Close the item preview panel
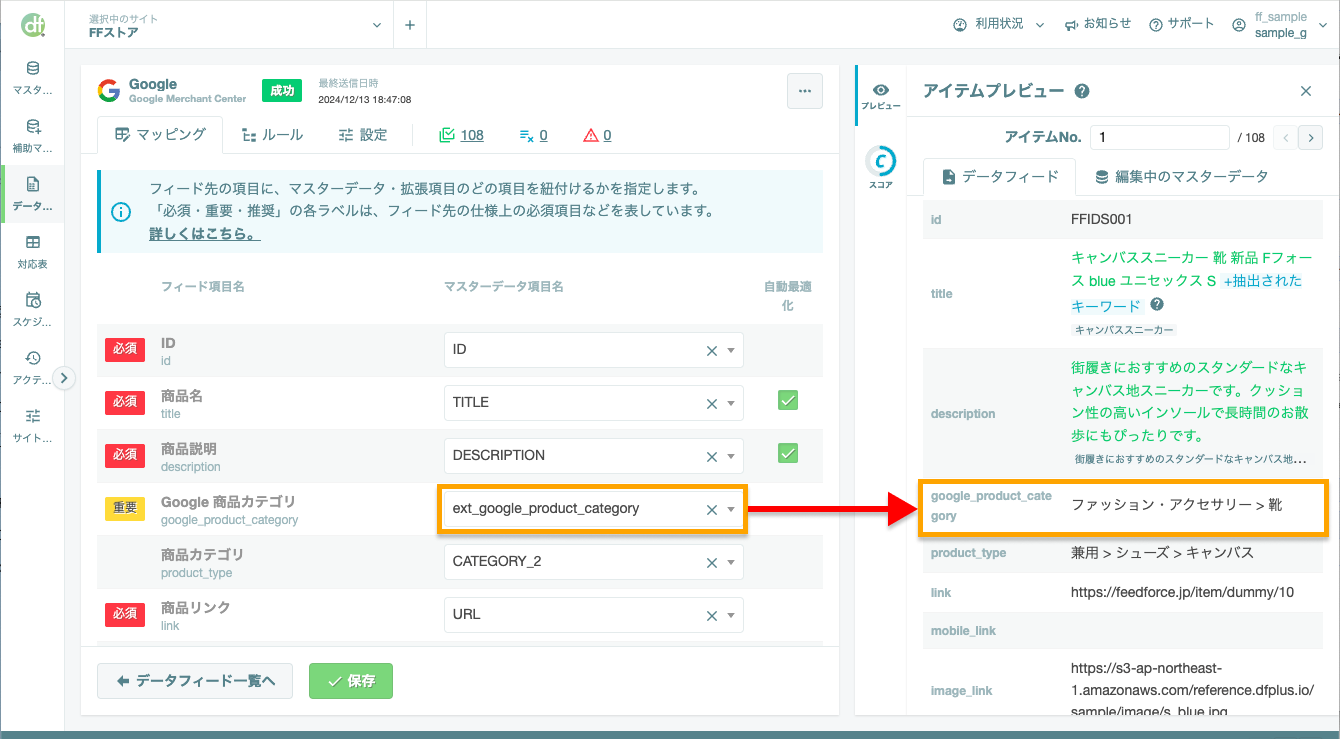This screenshot has width=1340, height=739. [1306, 91]
